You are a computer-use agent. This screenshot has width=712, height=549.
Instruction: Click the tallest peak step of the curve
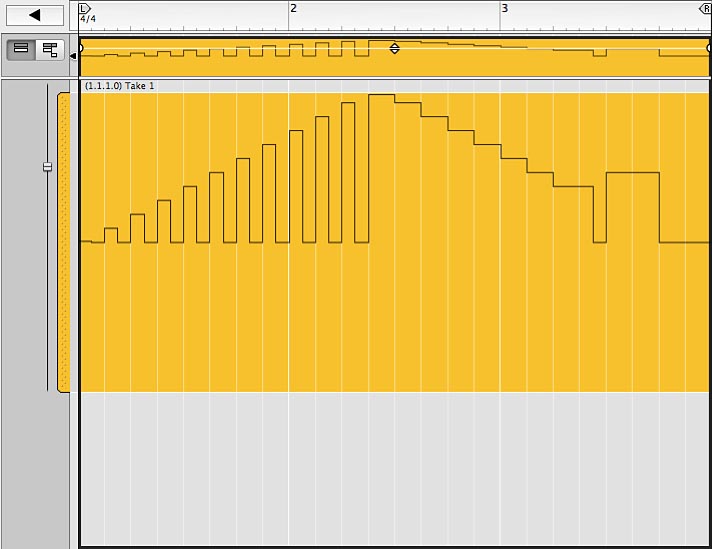coord(381,96)
